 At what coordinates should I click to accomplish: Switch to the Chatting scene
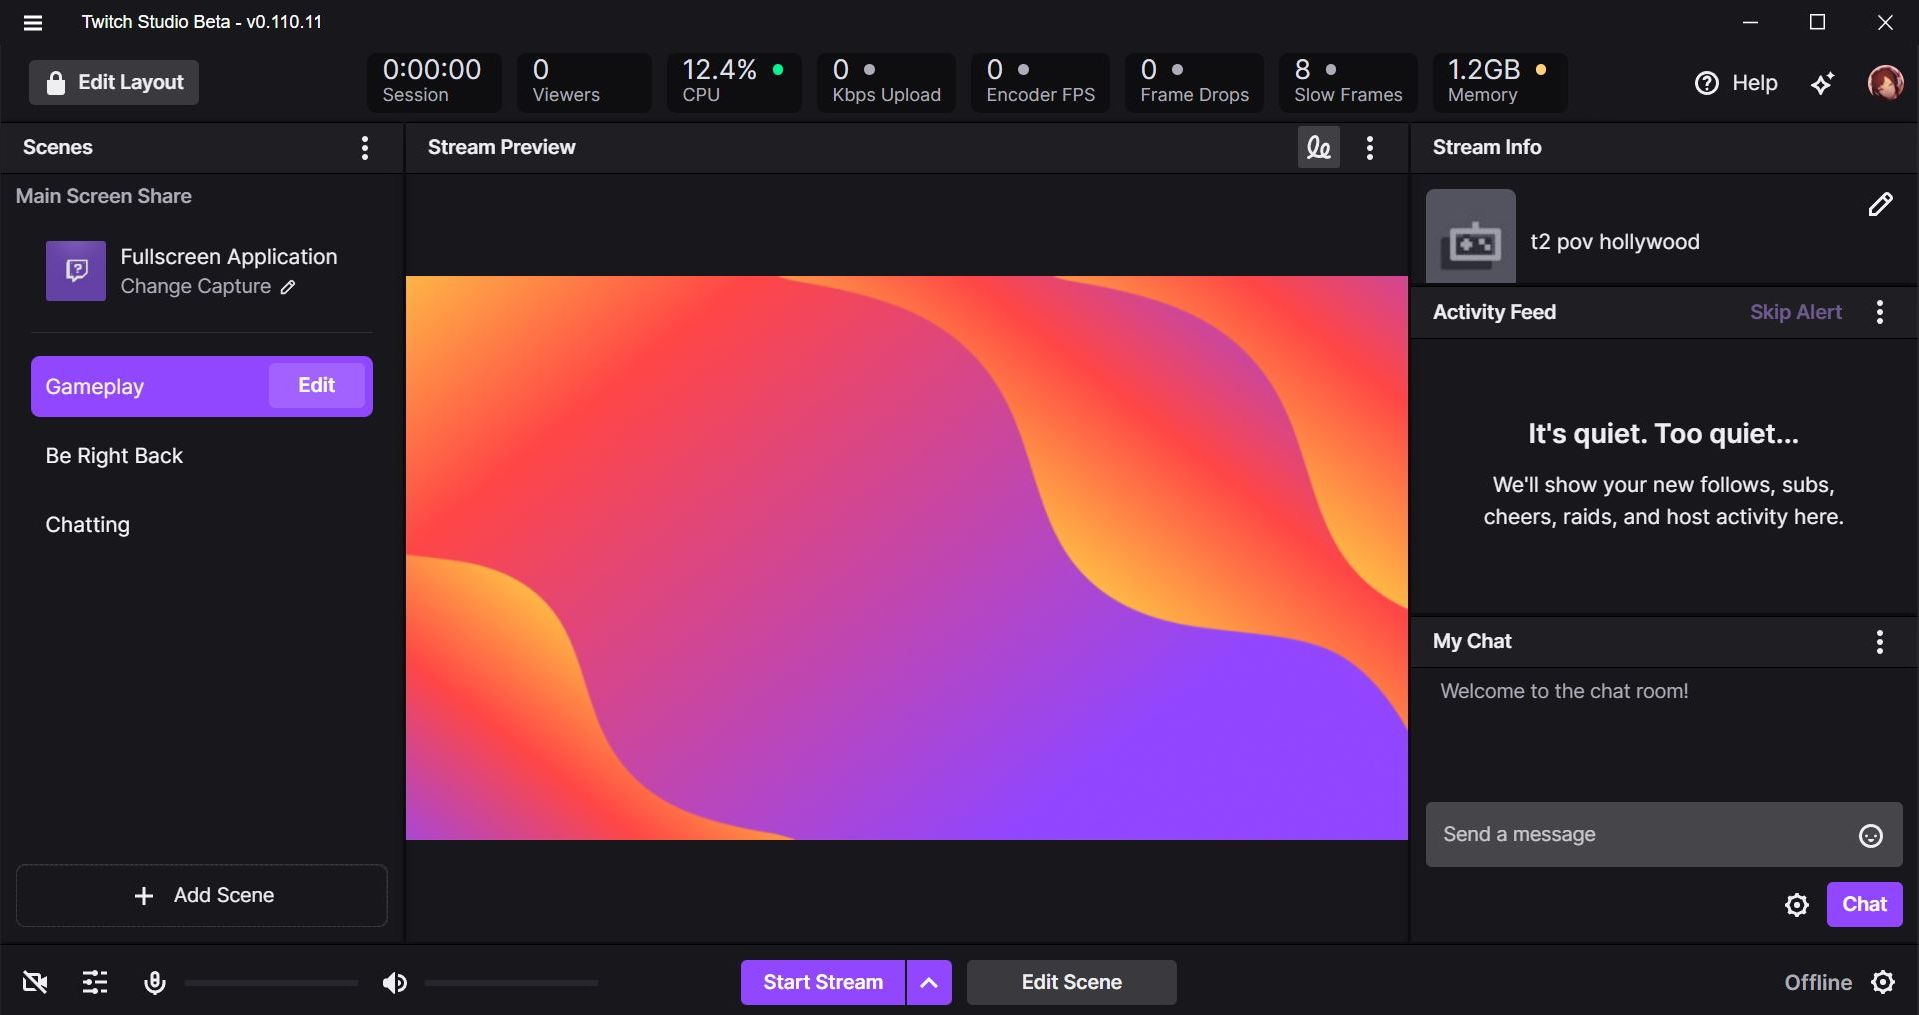click(87, 524)
